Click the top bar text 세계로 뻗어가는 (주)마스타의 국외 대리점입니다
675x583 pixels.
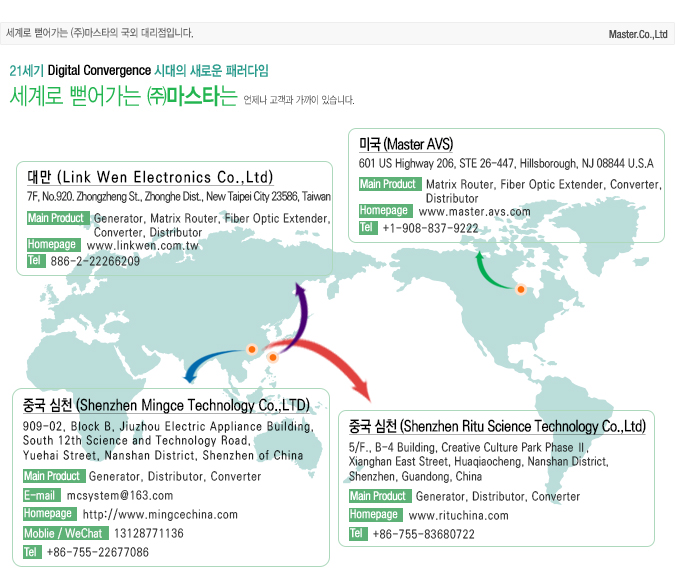point(99,33)
